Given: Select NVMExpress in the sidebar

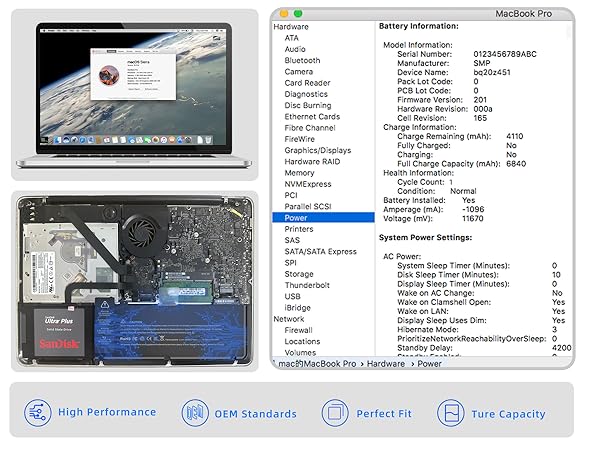Looking at the screenshot, I should [308, 184].
